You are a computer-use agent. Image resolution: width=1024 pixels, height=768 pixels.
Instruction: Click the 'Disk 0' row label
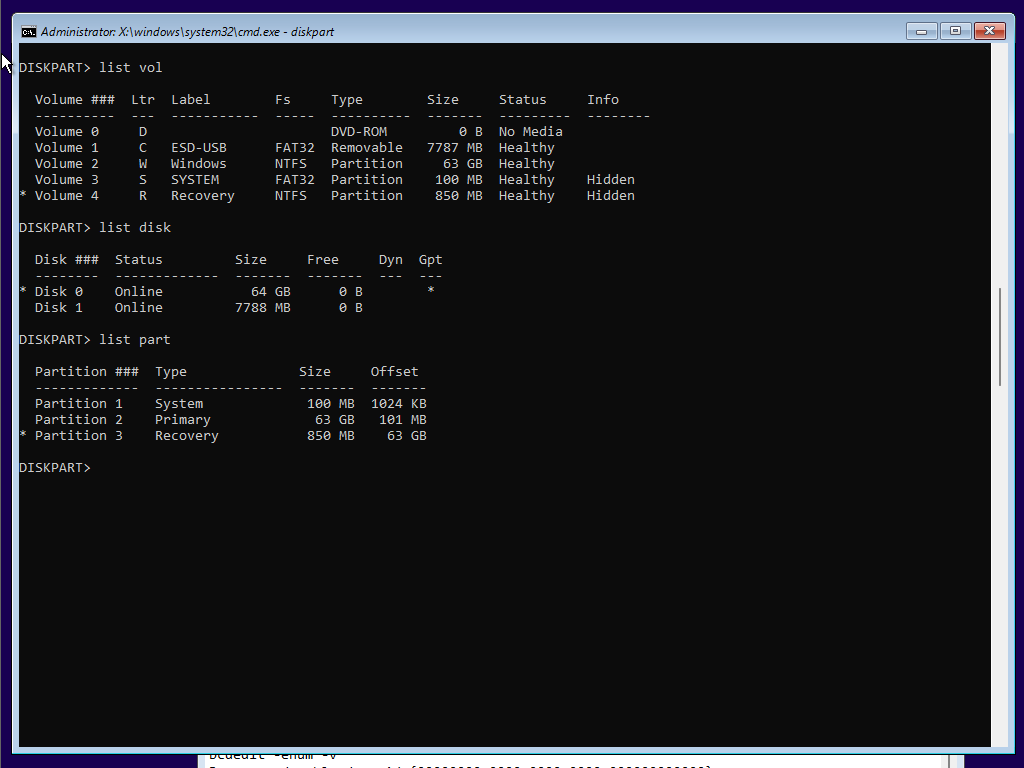click(x=59, y=292)
